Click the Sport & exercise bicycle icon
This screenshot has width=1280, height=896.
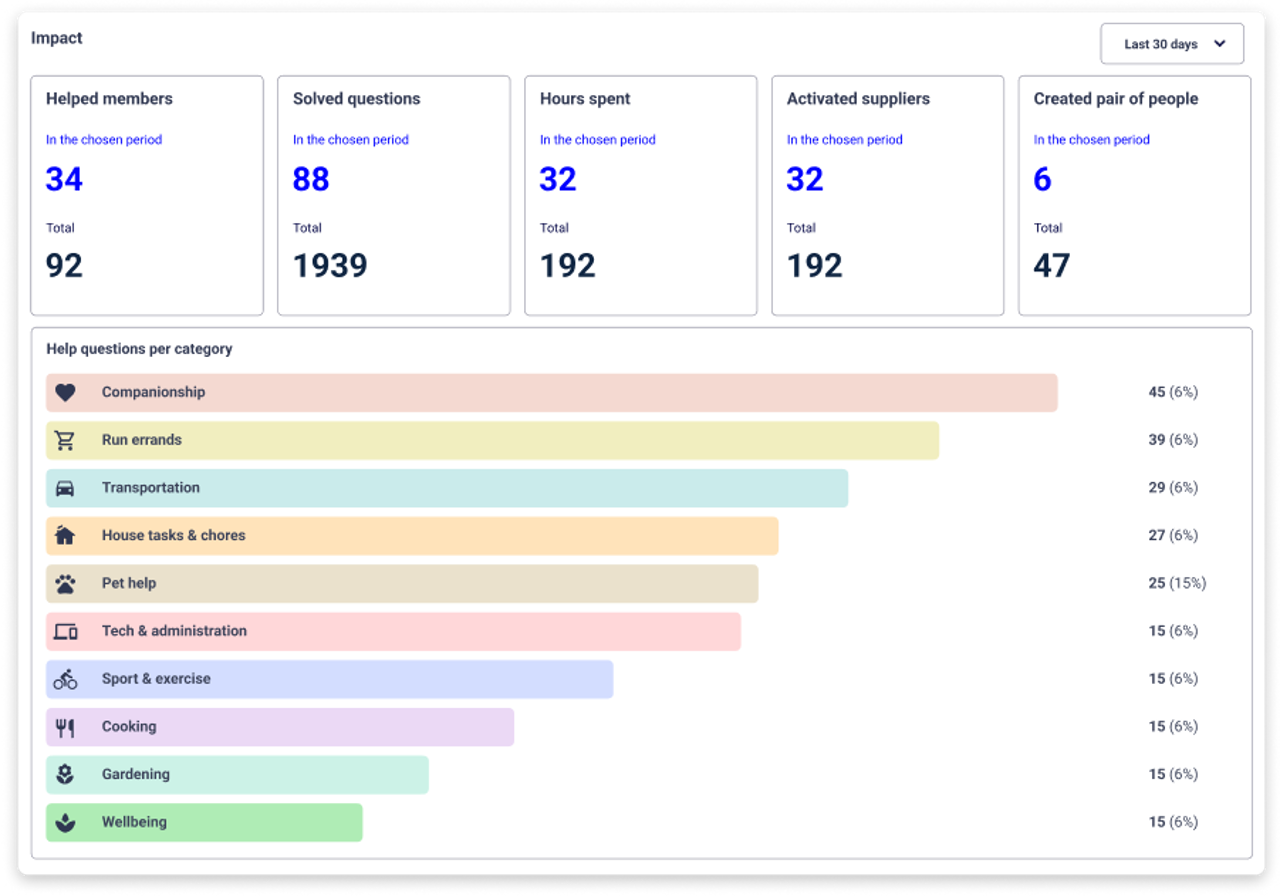[x=65, y=679]
